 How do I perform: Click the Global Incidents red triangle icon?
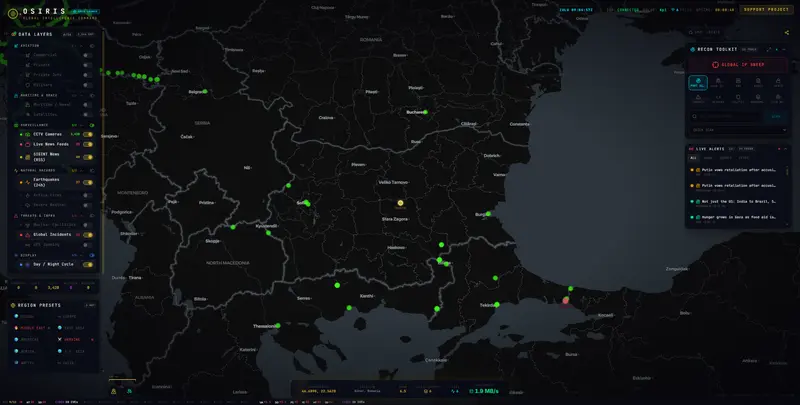(x=27, y=235)
